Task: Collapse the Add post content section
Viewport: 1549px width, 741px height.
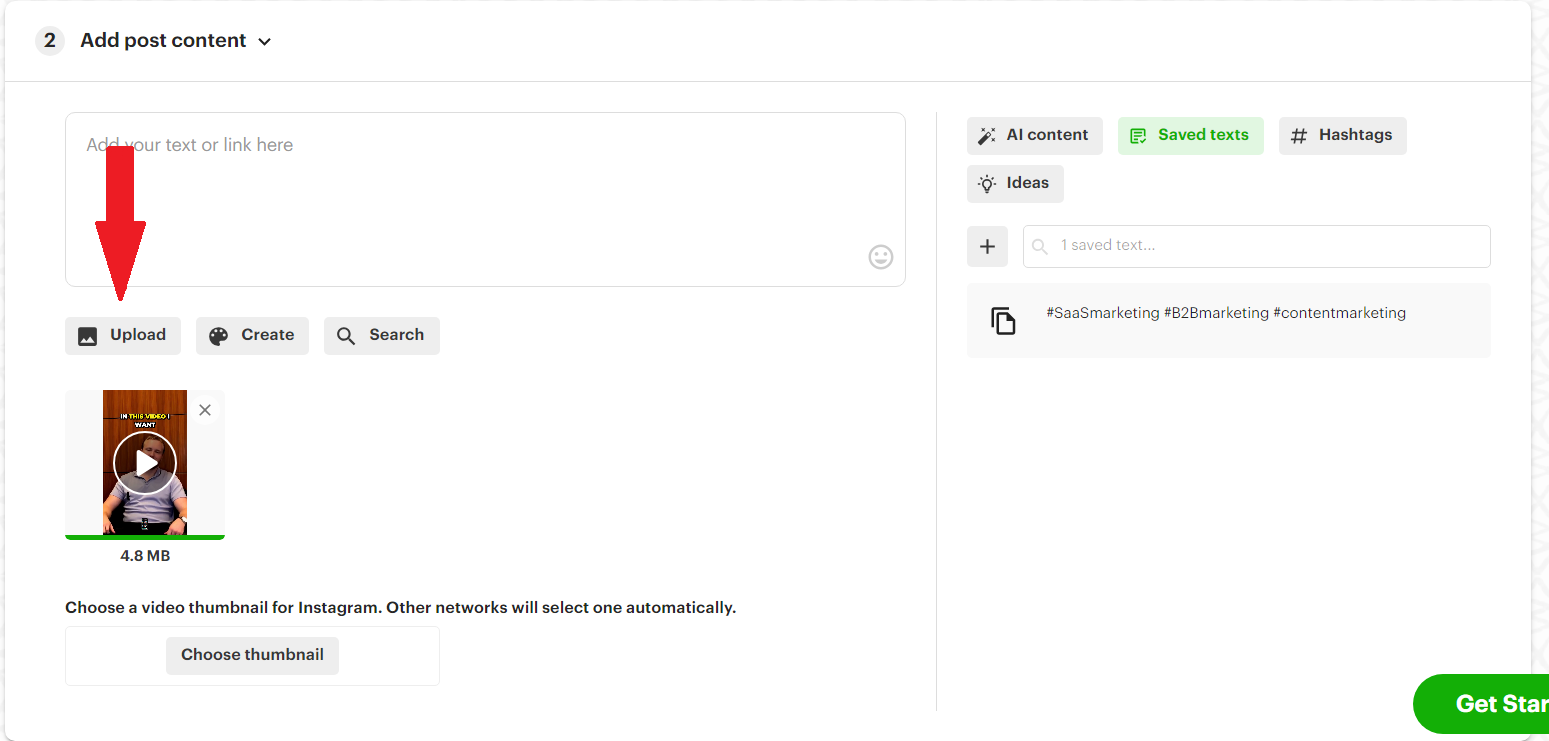Action: tap(263, 41)
